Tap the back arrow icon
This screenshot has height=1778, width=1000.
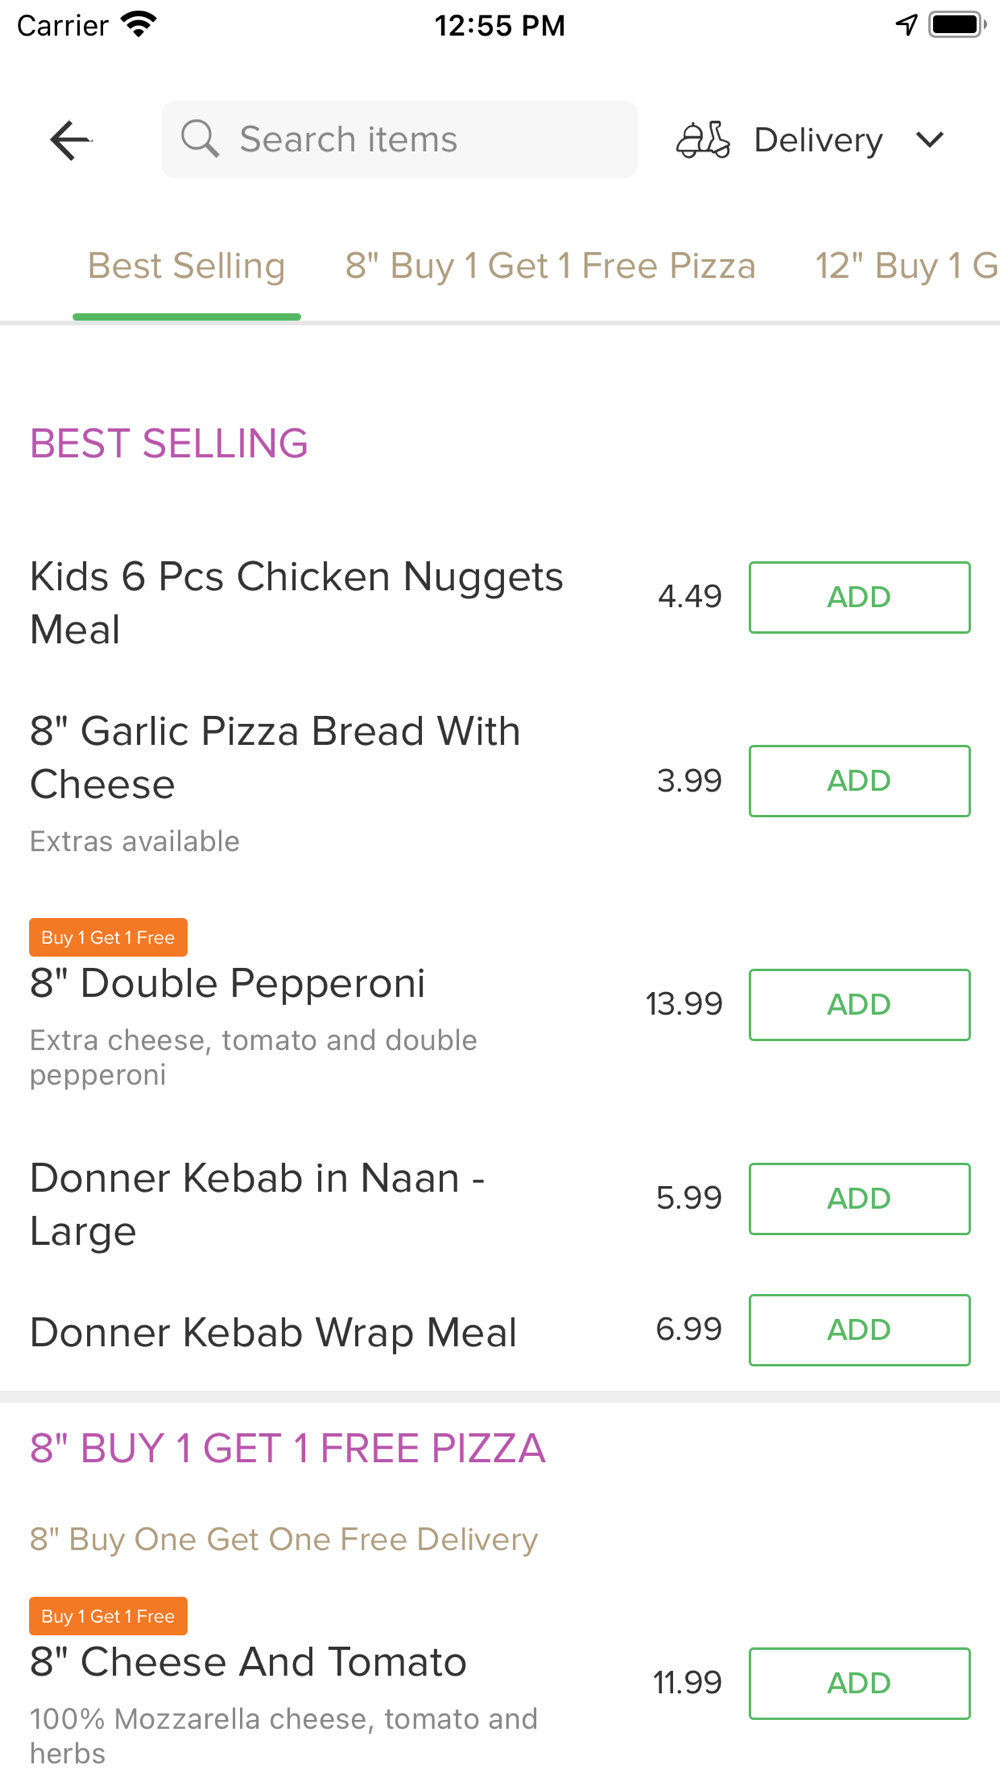pos(70,140)
